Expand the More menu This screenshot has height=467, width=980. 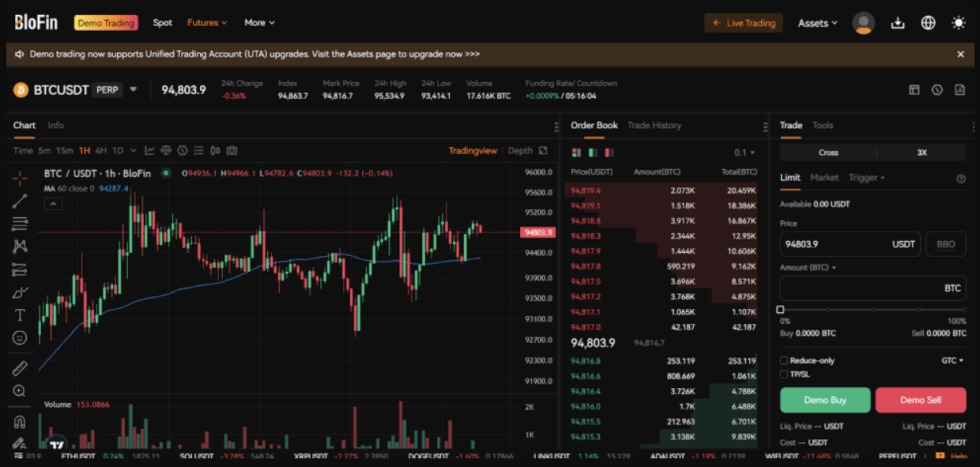[x=259, y=23]
